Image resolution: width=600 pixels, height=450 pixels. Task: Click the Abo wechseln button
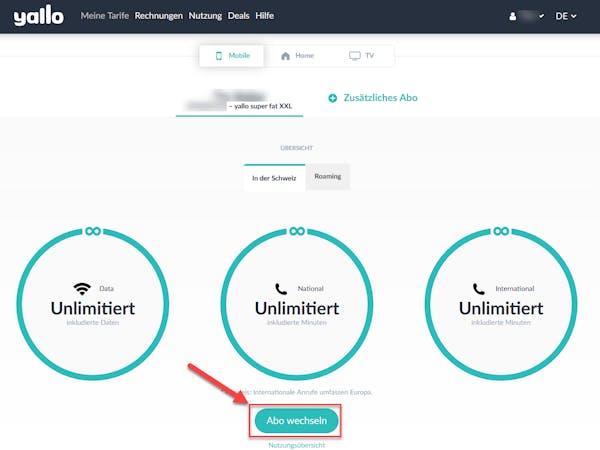[x=297, y=421]
